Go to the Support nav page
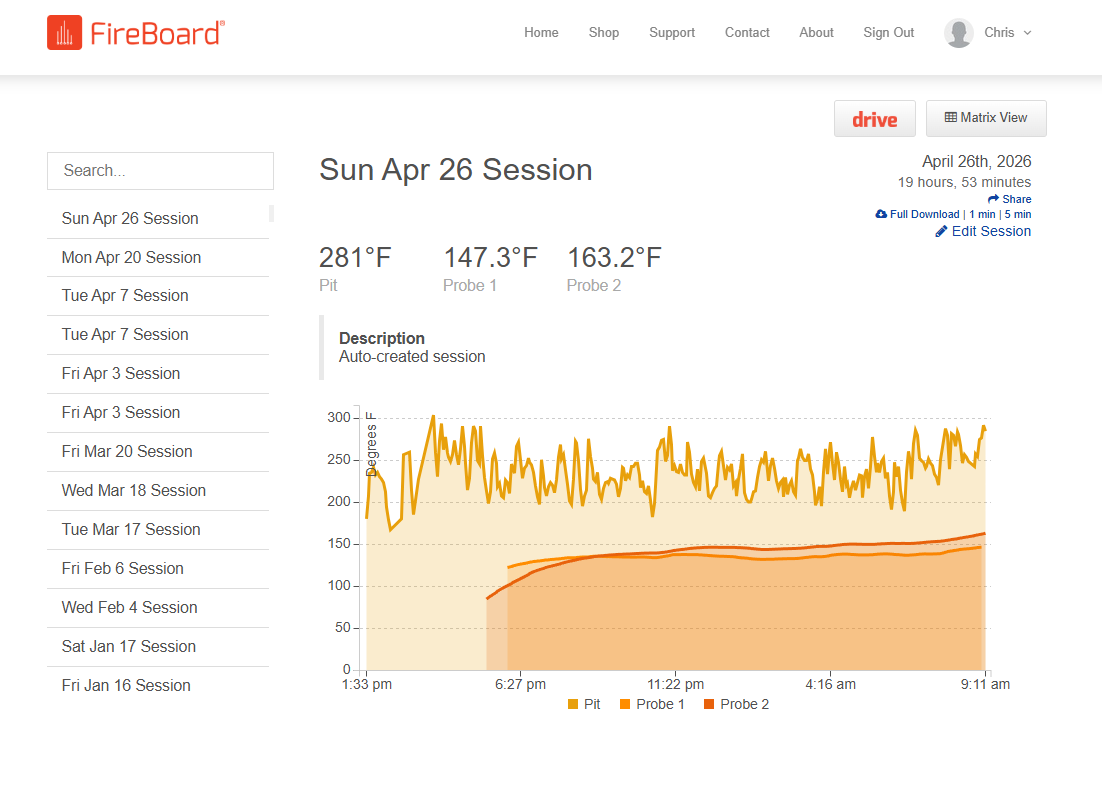This screenshot has height=788, width=1102. 672,33
